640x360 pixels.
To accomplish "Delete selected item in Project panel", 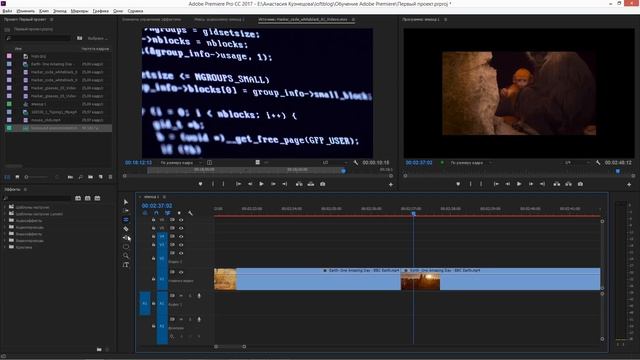I will click(x=110, y=177).
